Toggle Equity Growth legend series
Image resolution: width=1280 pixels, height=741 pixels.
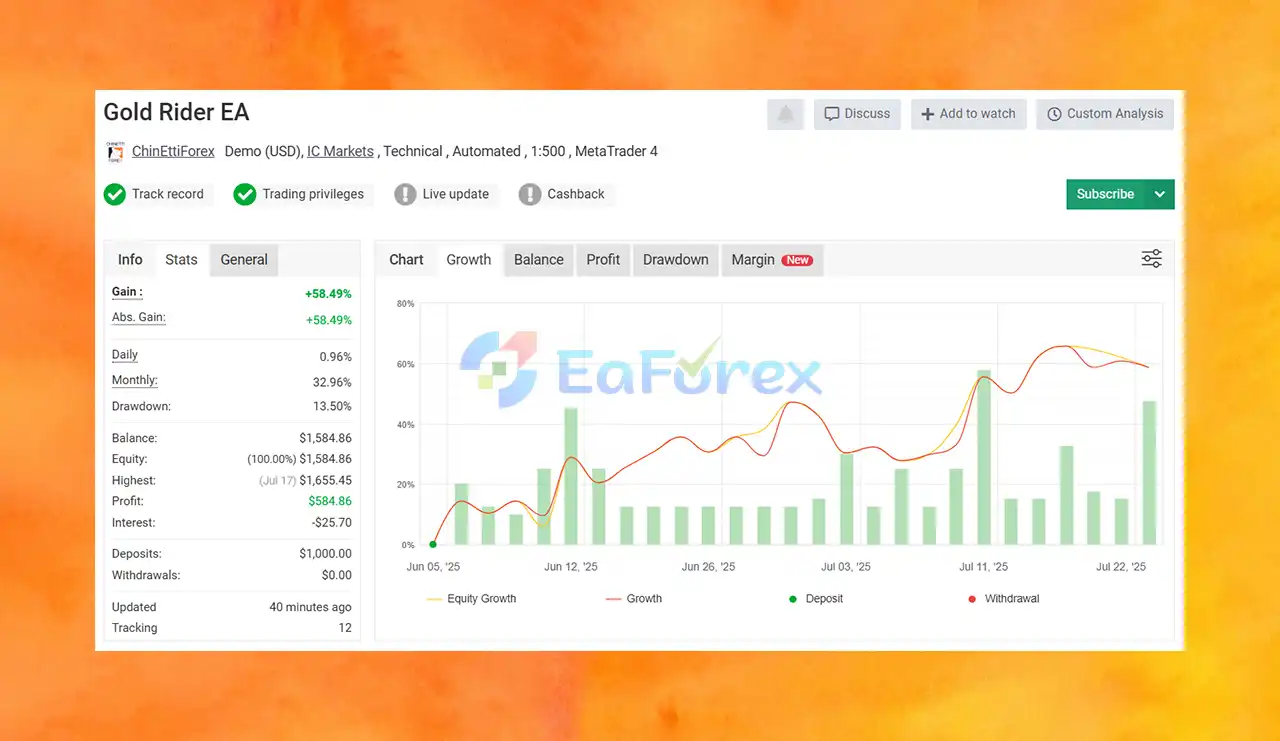click(471, 599)
